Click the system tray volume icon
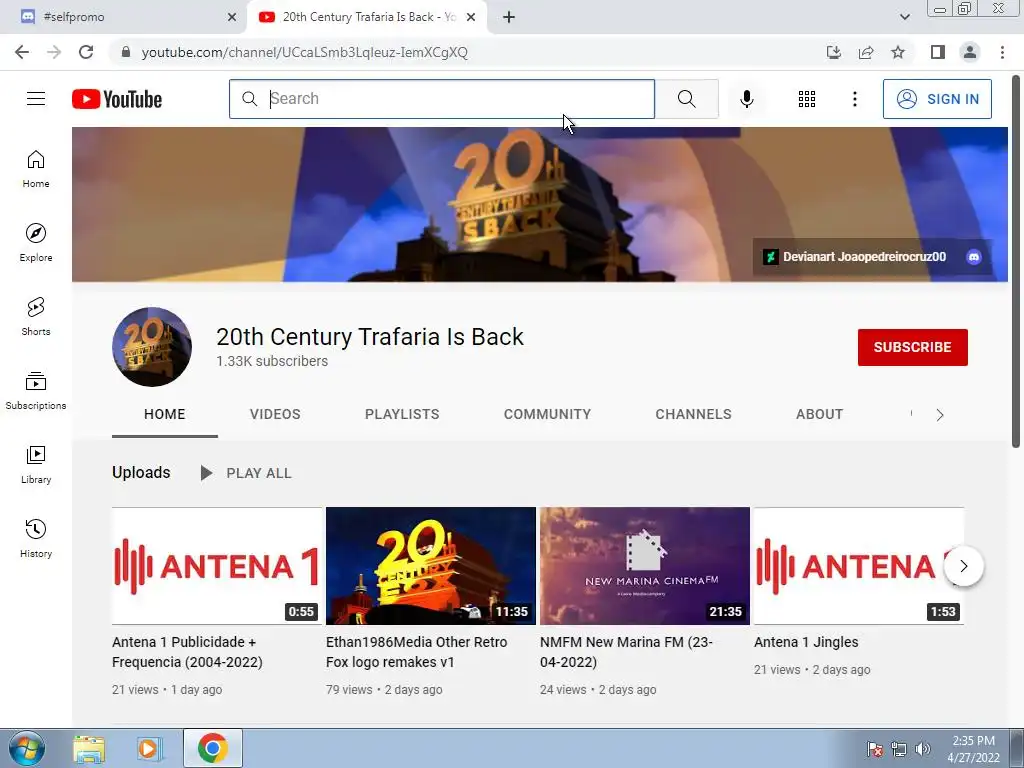 [x=922, y=749]
